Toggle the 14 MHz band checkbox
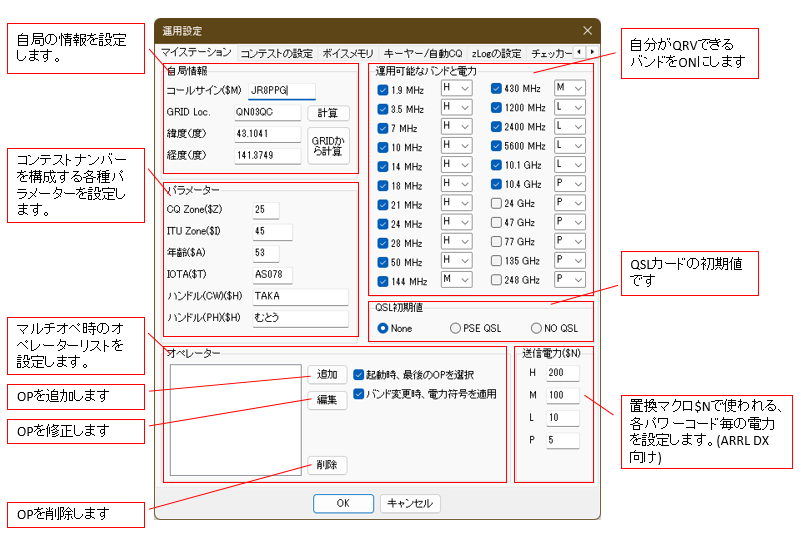799x537 pixels. coord(383,167)
